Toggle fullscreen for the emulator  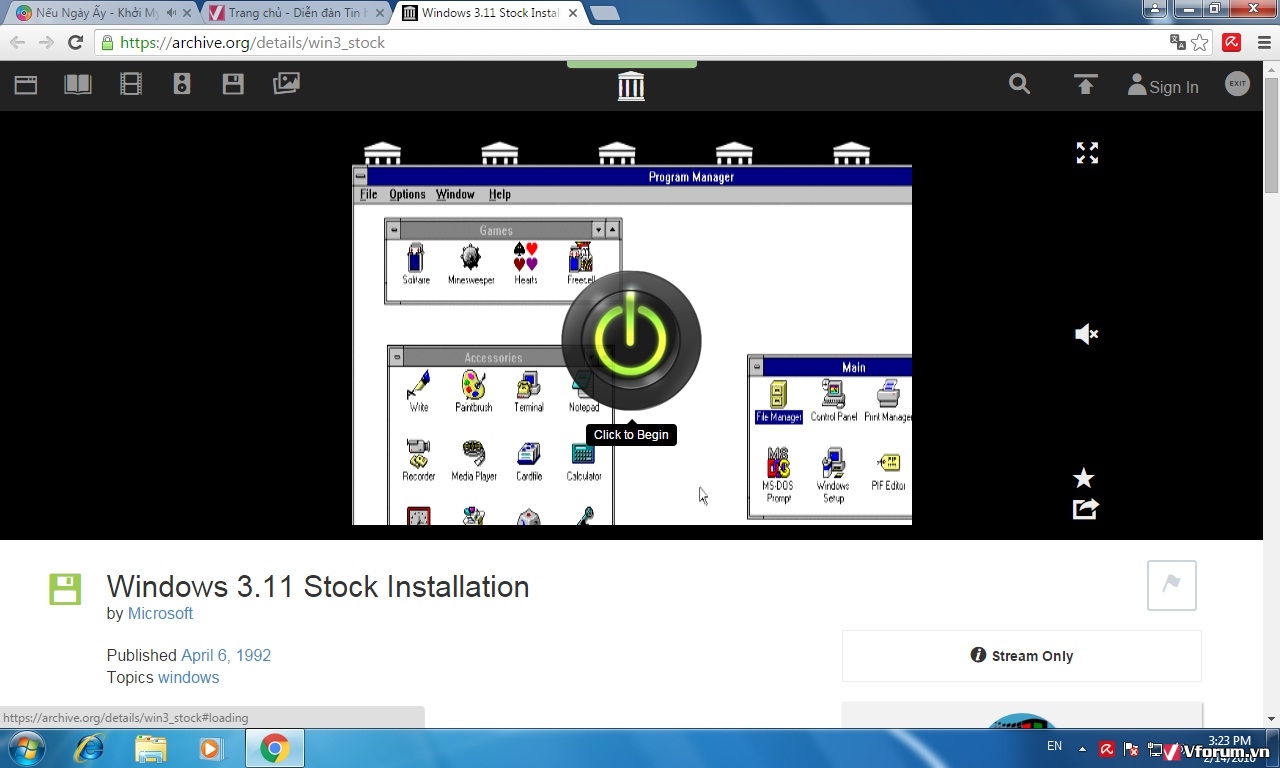(1087, 153)
